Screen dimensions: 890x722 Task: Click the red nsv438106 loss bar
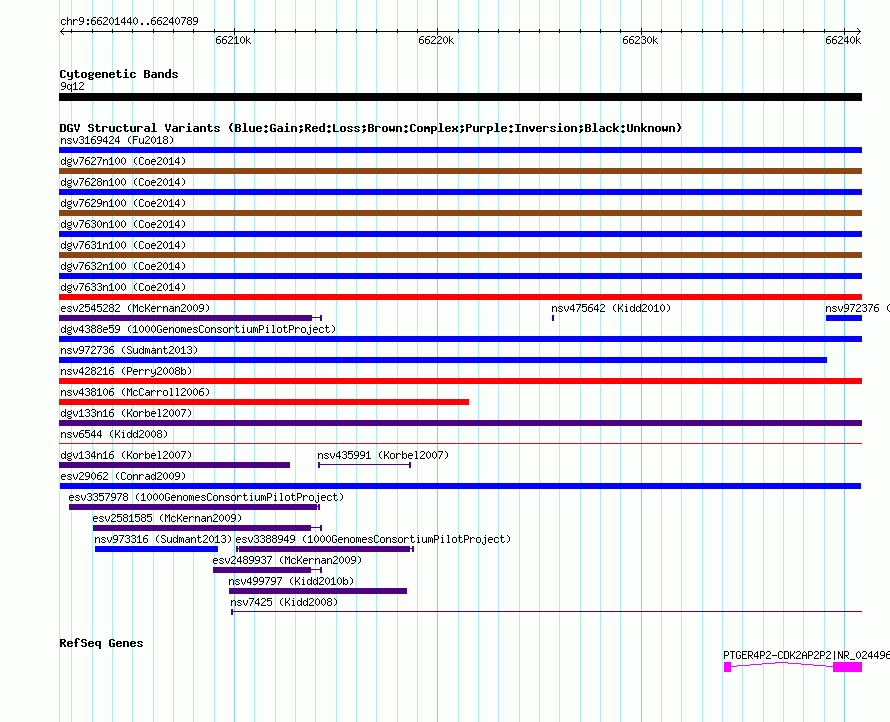coord(264,402)
